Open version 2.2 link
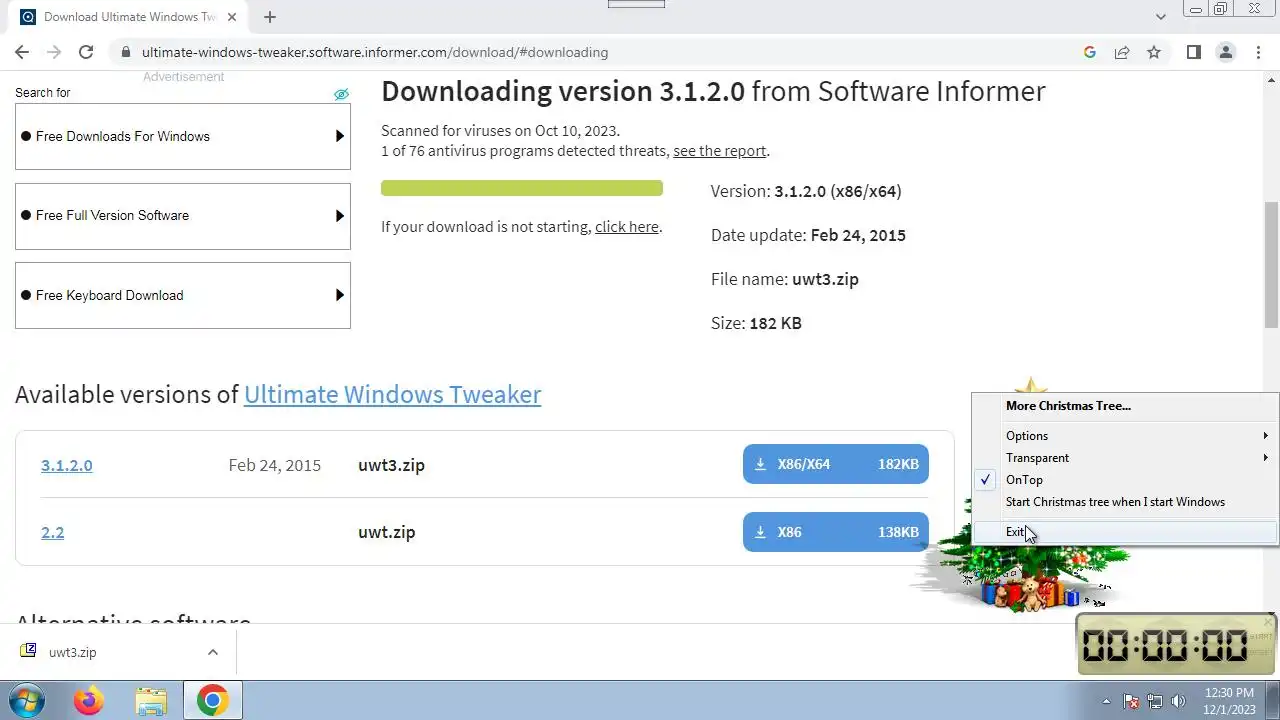The image size is (1280, 720). (52, 532)
